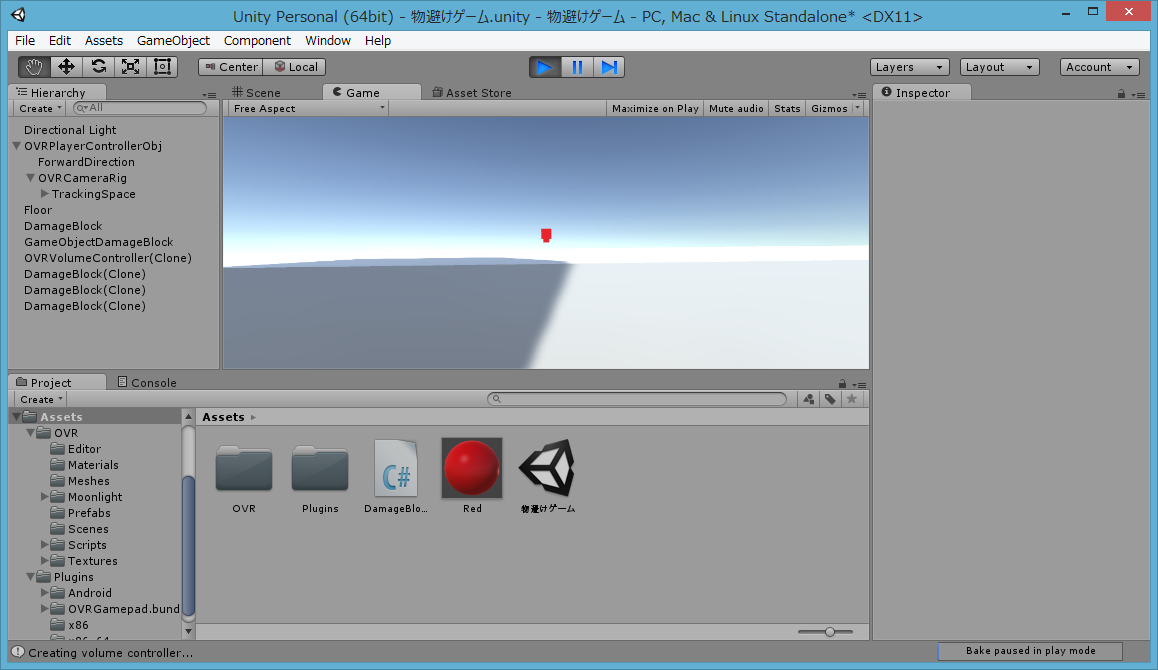Open the GameObject menu

click(x=174, y=41)
